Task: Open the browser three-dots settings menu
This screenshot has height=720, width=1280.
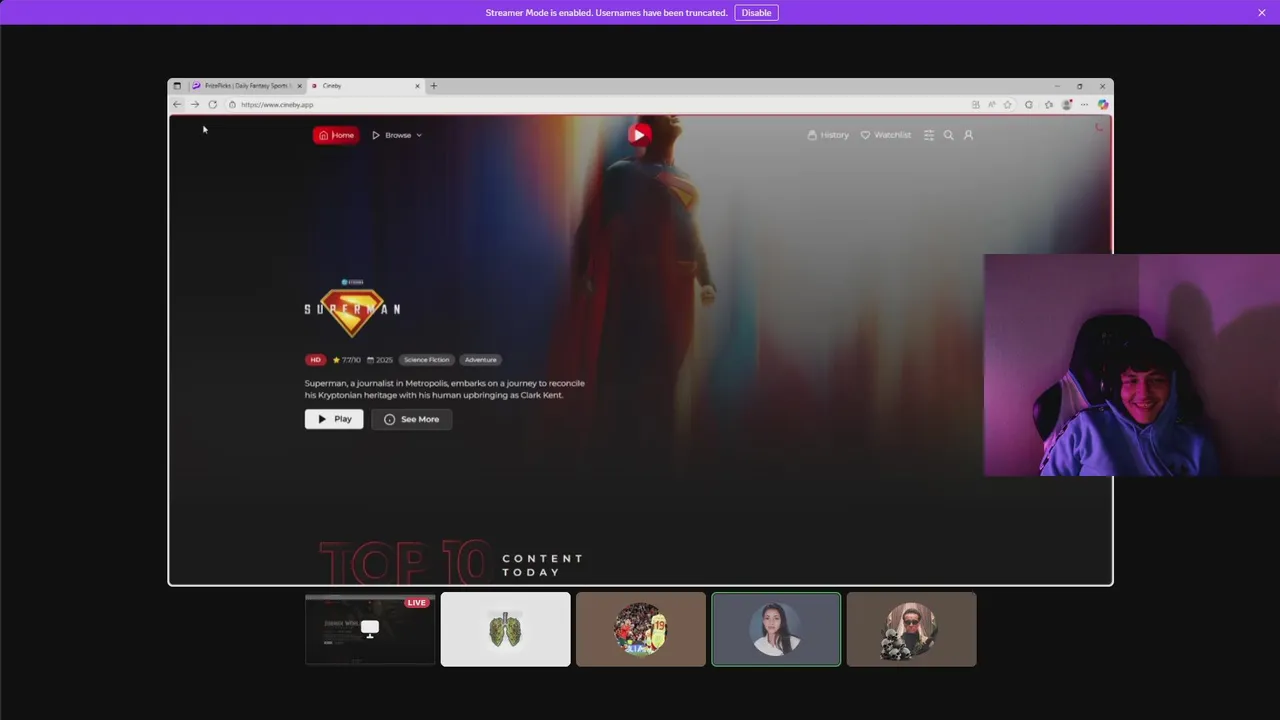Action: [x=1084, y=105]
